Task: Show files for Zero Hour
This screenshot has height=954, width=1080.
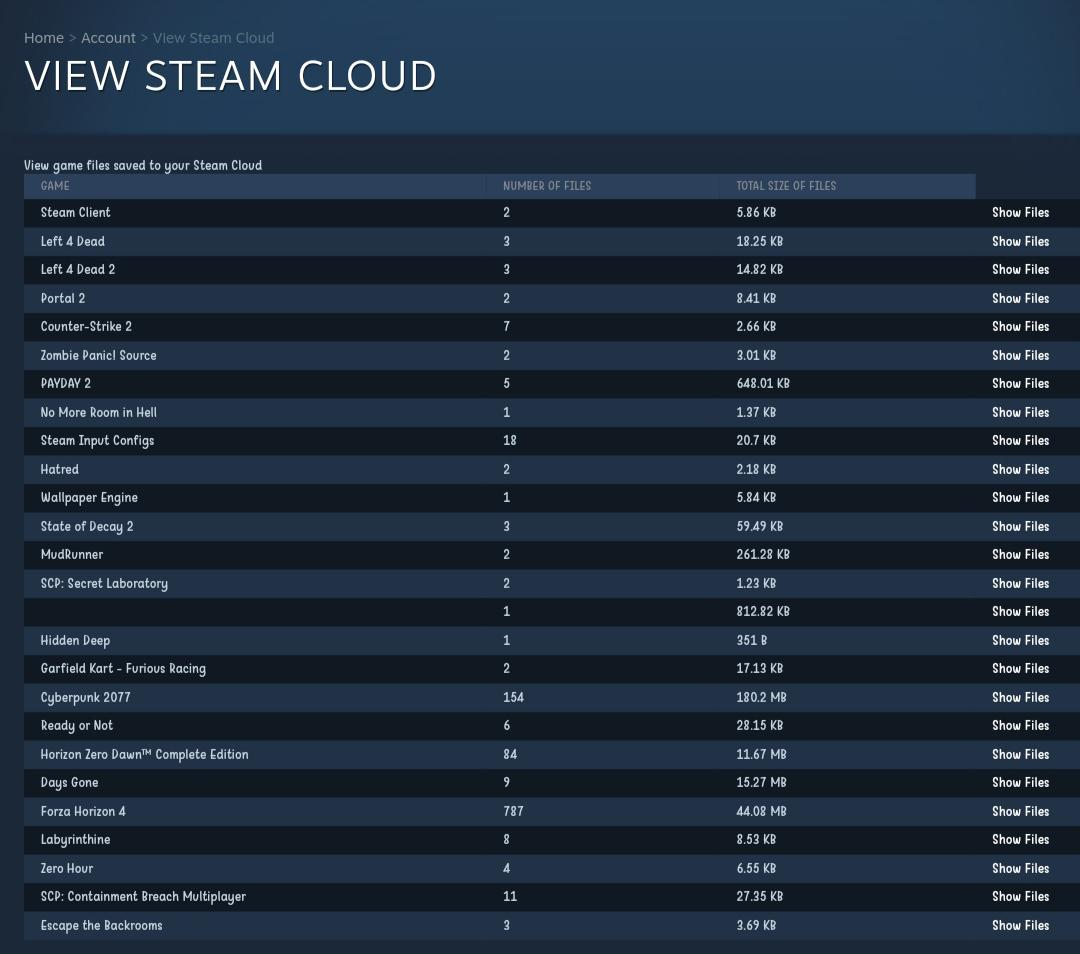Action: click(x=1020, y=869)
